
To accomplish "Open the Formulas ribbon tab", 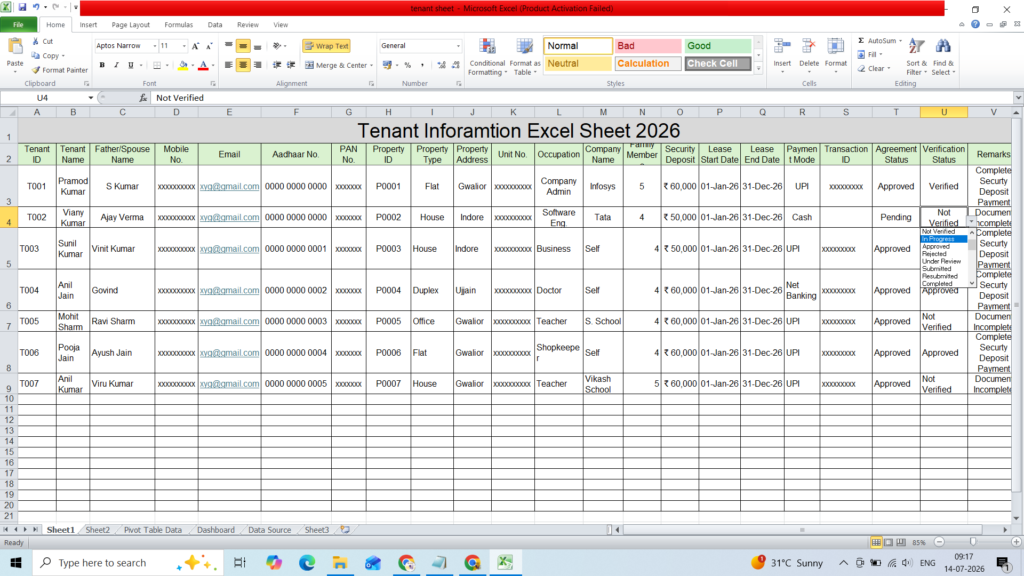I will [x=178, y=25].
